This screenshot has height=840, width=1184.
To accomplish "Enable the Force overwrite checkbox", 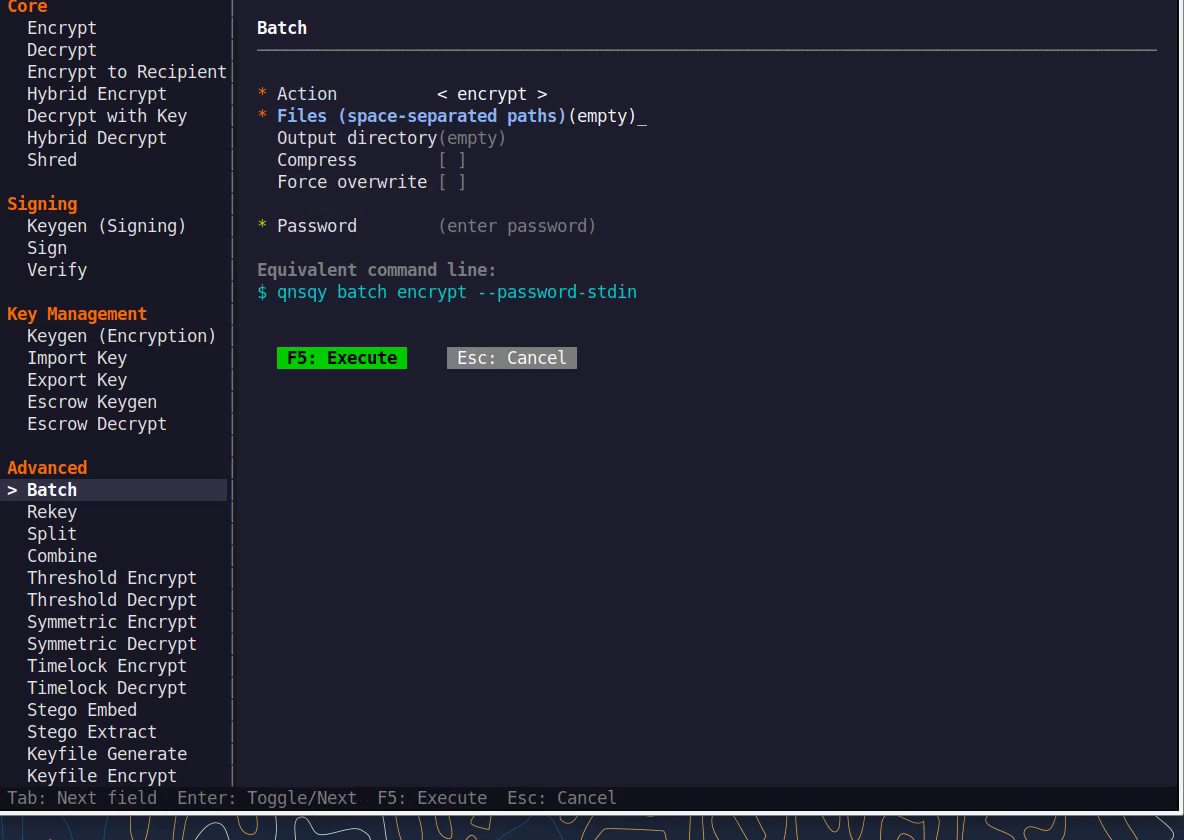I will pos(452,182).
